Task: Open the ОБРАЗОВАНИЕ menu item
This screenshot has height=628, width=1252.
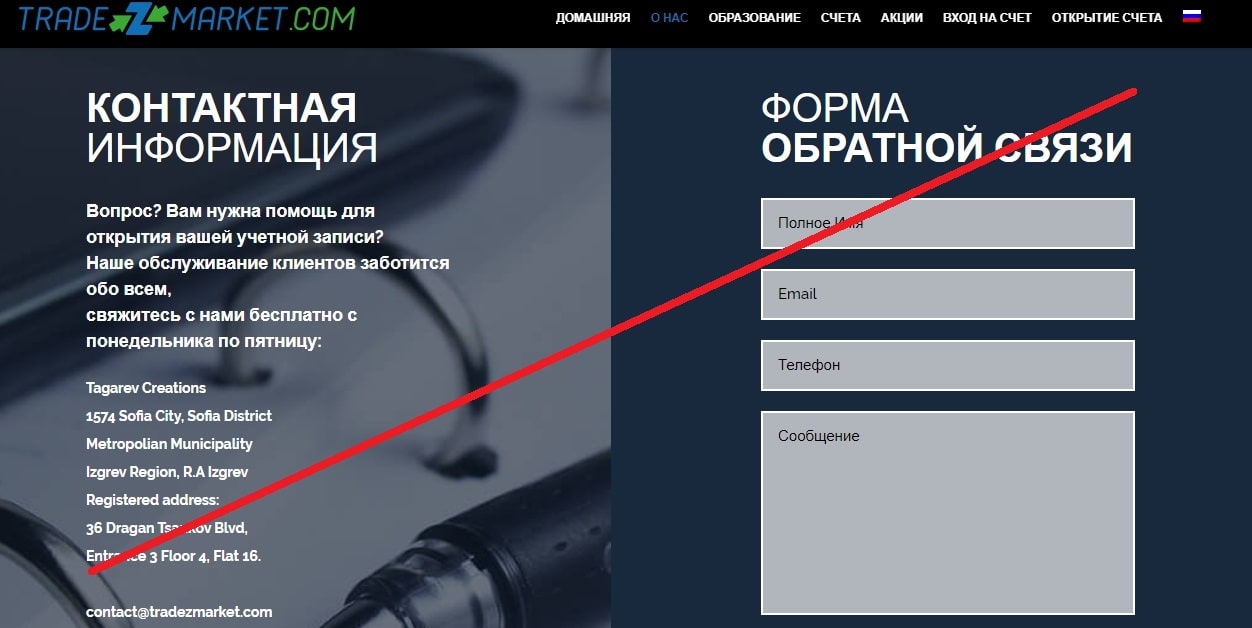Action: click(x=755, y=18)
